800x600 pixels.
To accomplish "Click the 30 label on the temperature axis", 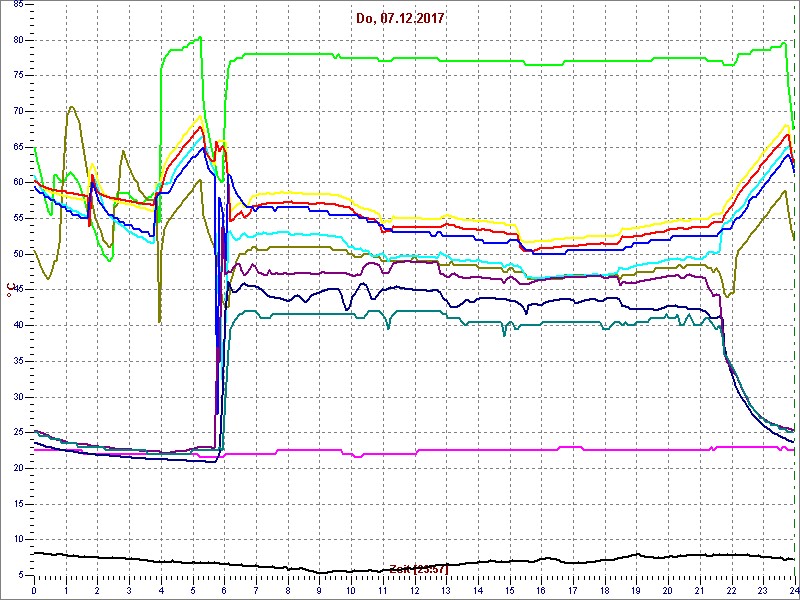I will coord(18,397).
